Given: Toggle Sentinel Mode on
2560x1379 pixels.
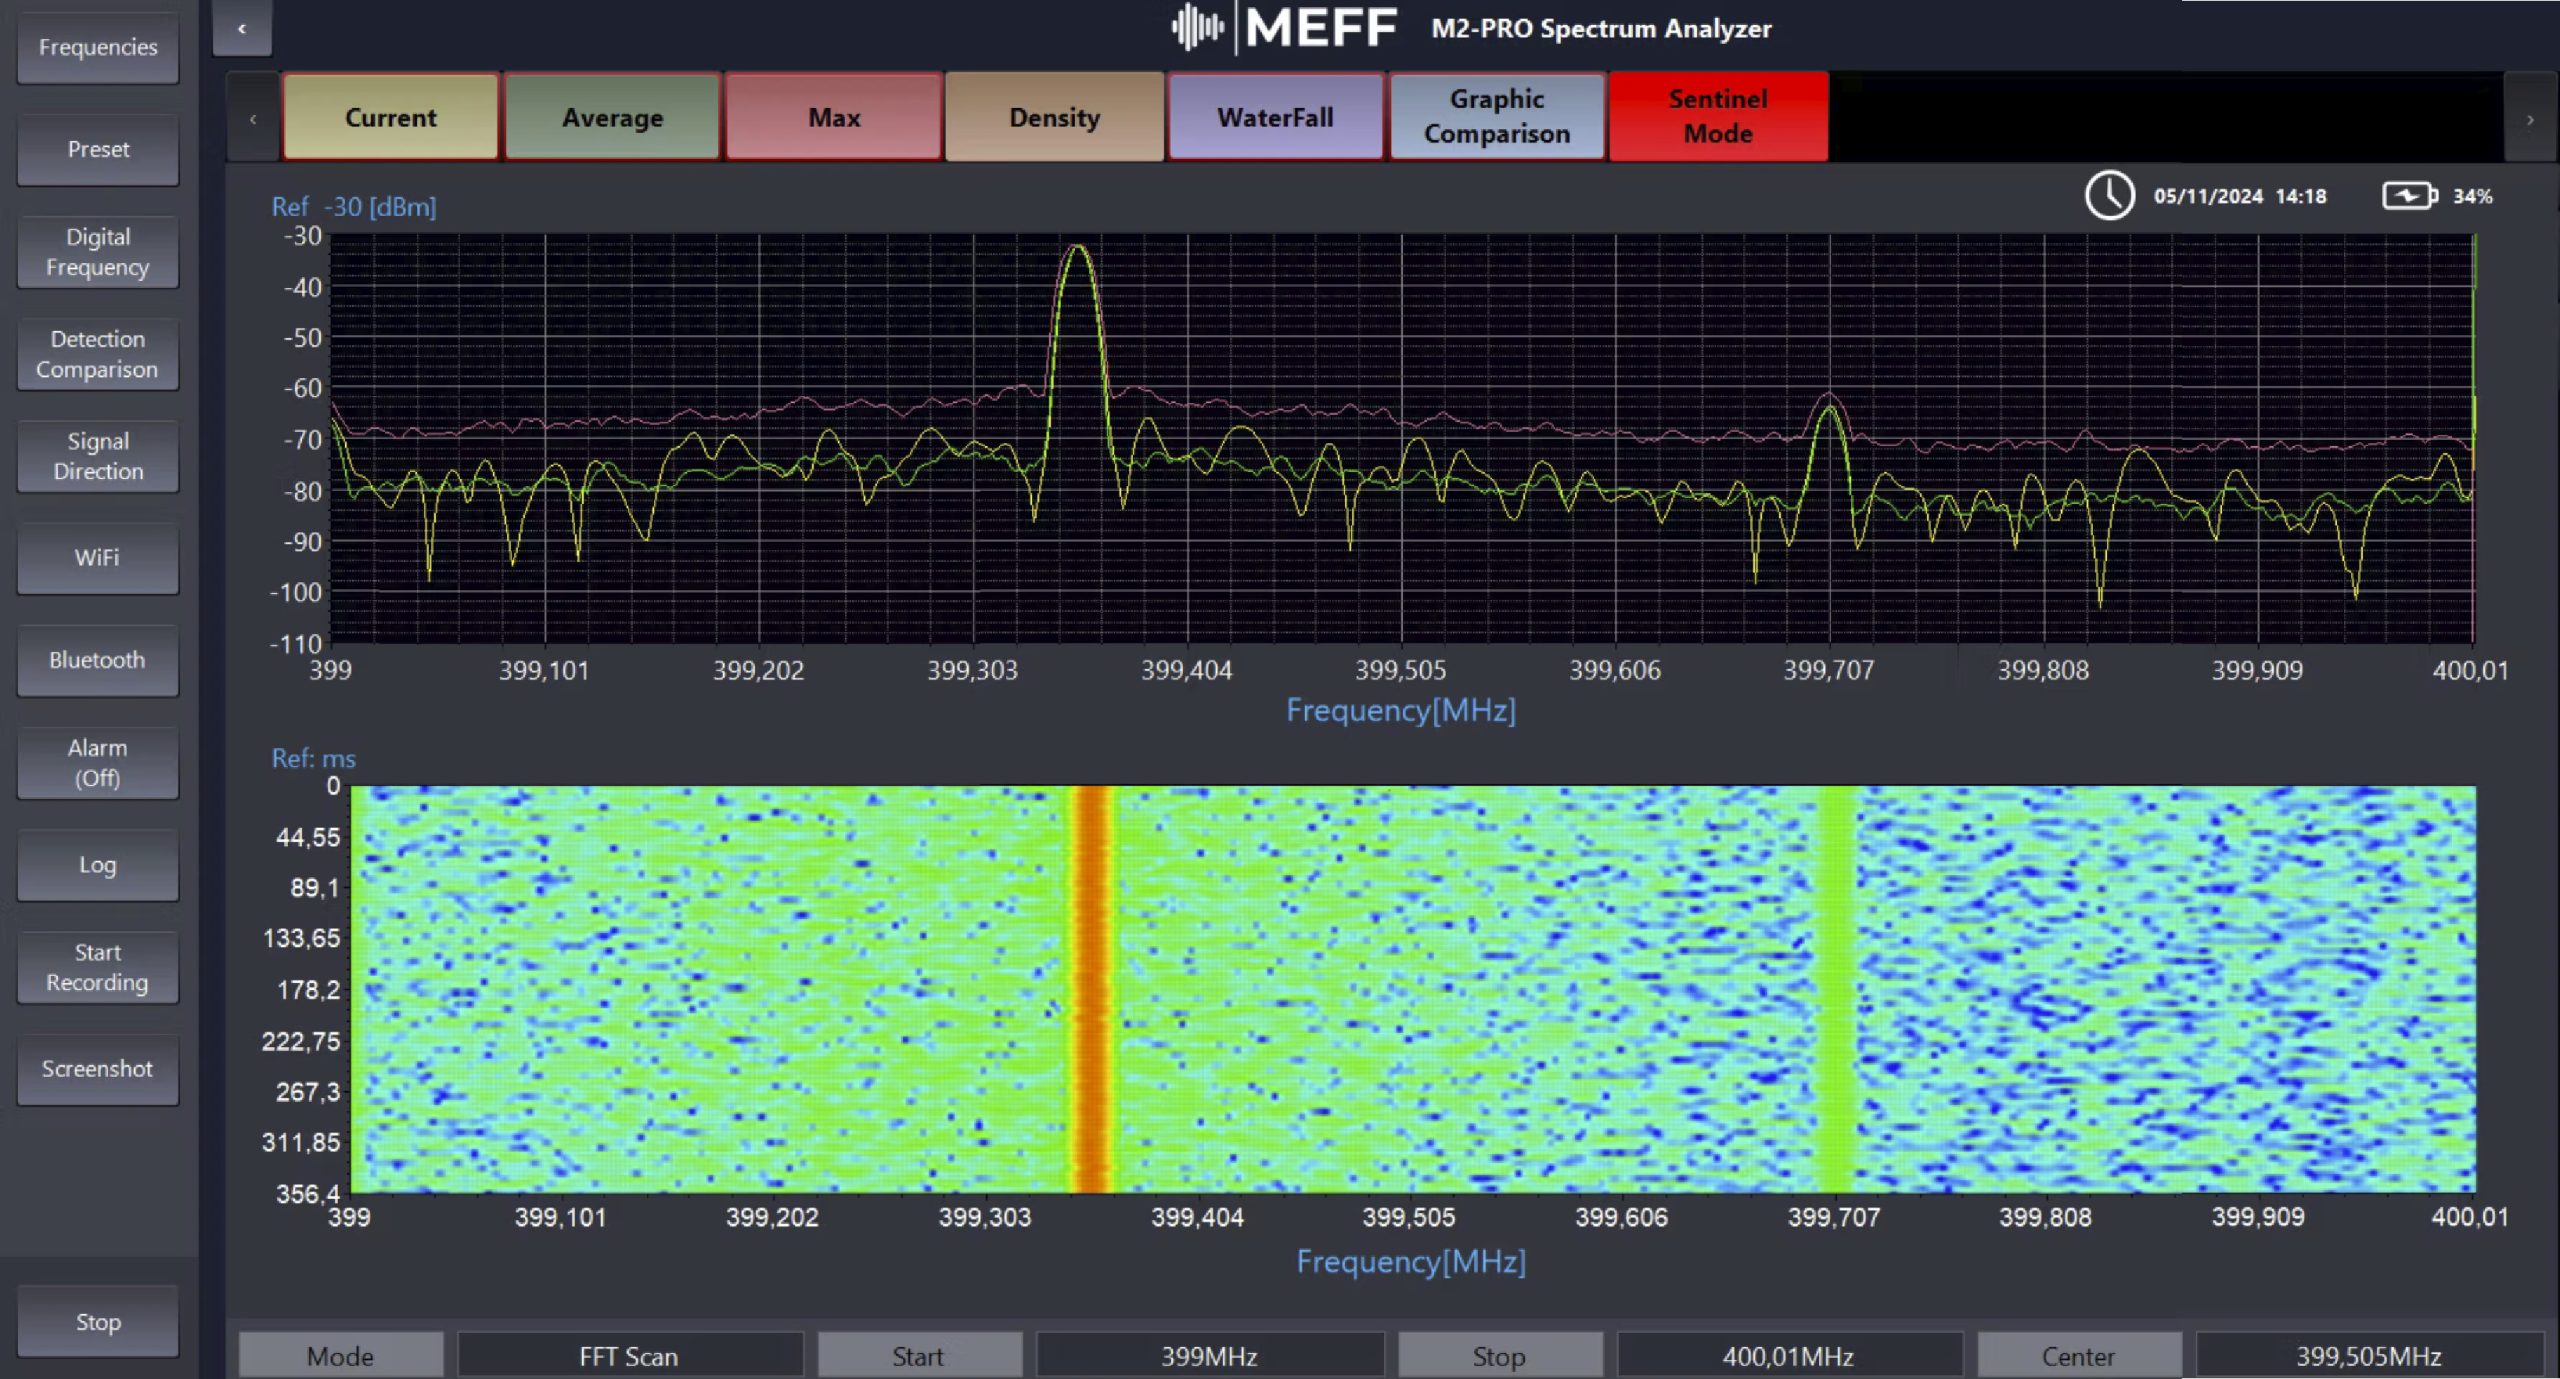Looking at the screenshot, I should click(1717, 117).
